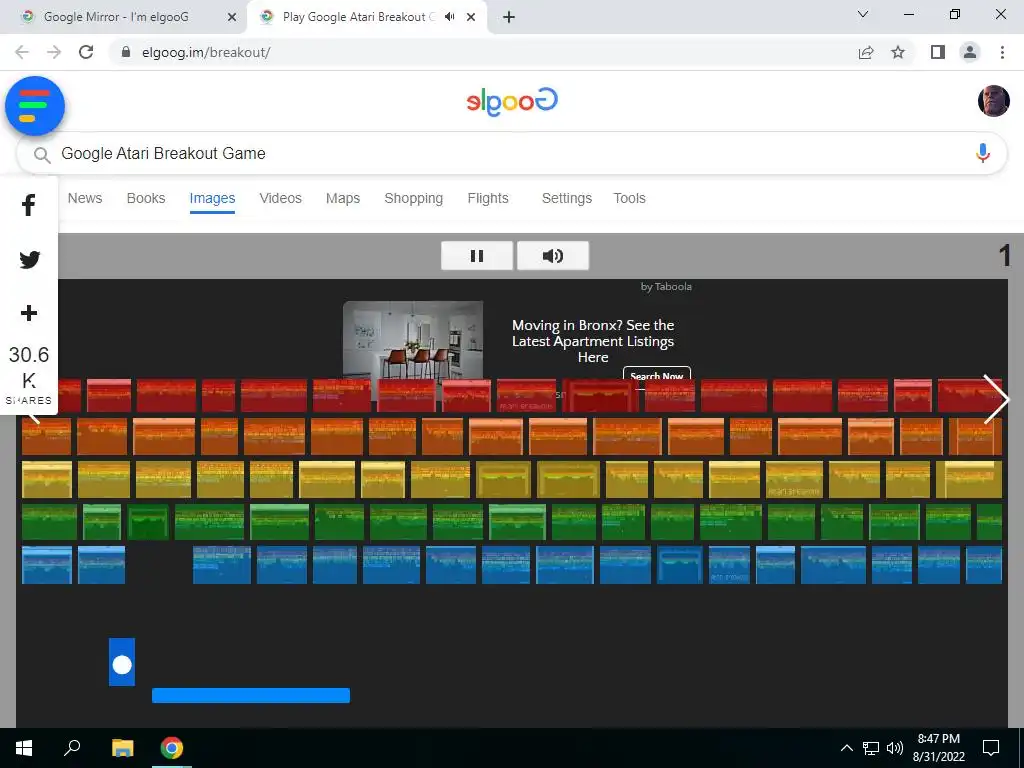The width and height of the screenshot is (1024, 768).
Task: Select the Images tab
Action: (x=212, y=198)
